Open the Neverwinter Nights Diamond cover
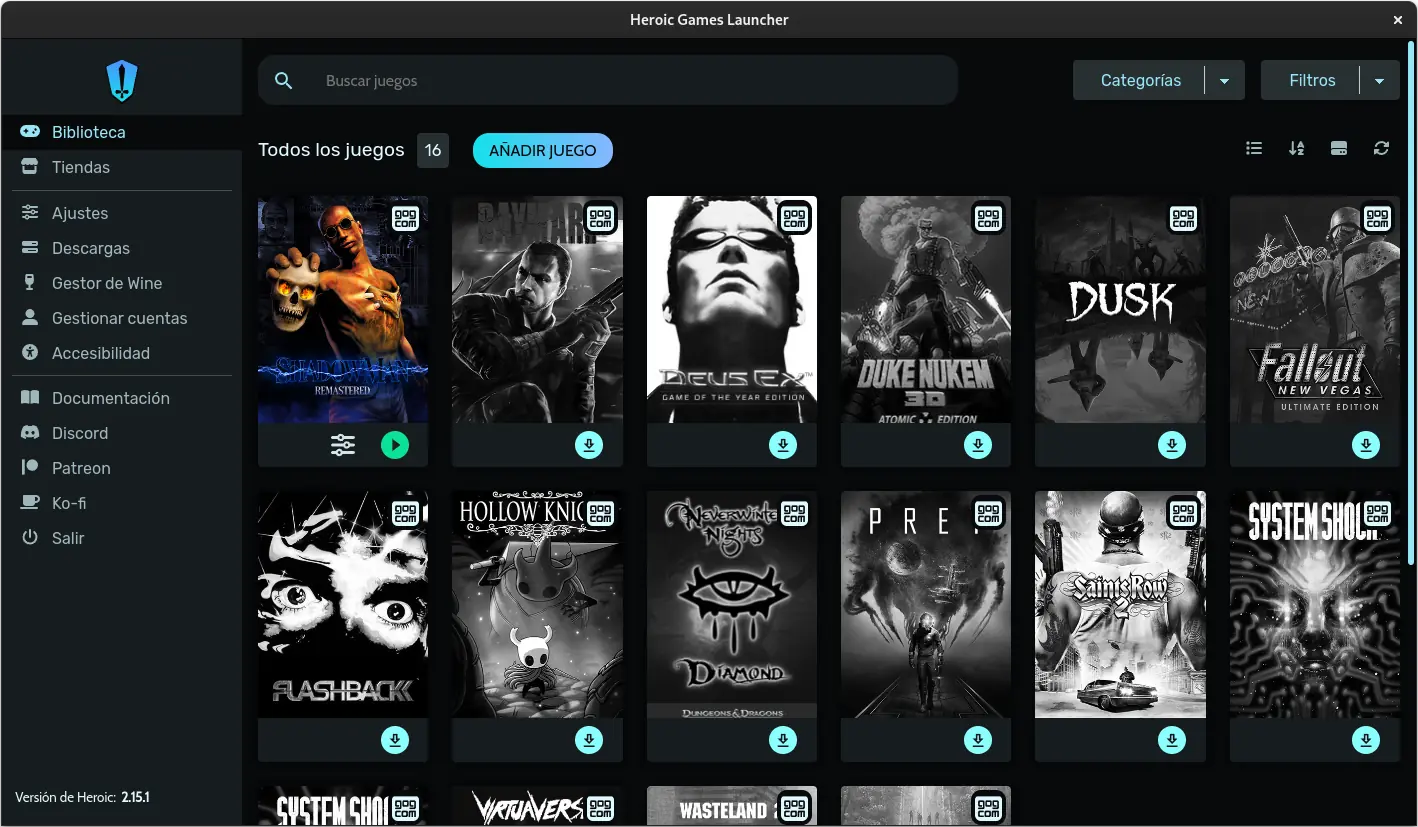This screenshot has height=827, width=1418. (x=732, y=604)
